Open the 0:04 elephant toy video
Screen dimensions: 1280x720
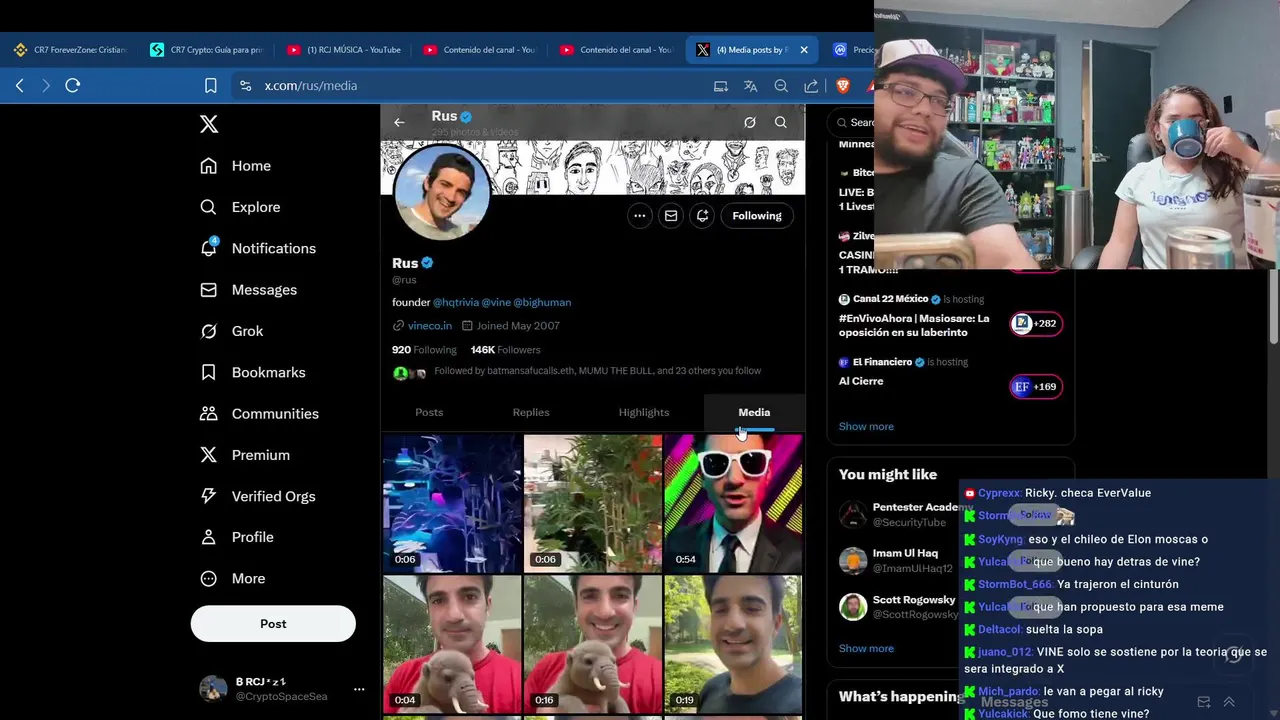(x=452, y=644)
